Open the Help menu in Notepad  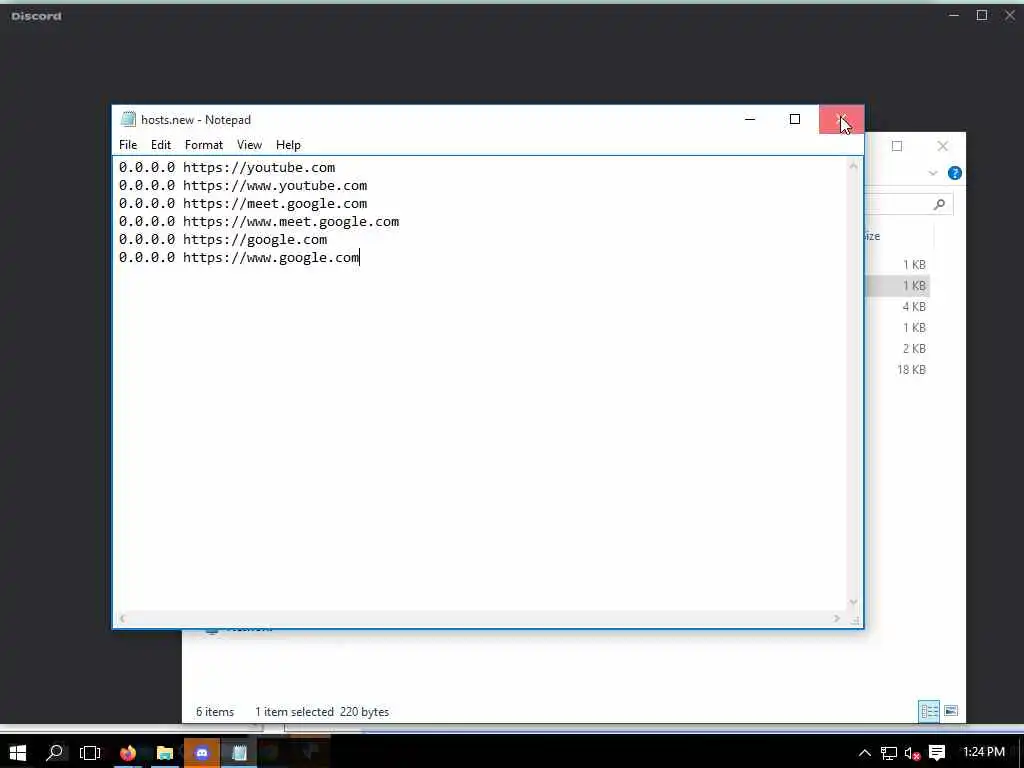click(288, 145)
